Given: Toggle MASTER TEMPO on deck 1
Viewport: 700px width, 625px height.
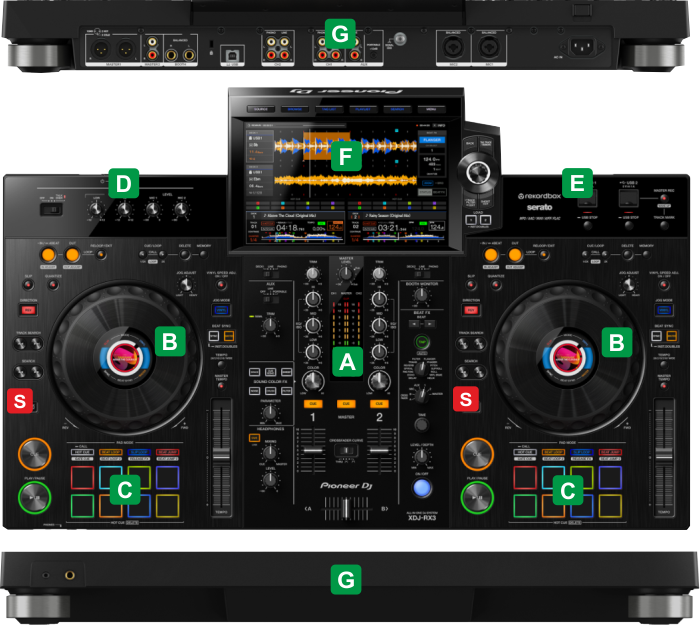Looking at the screenshot, I should [221, 385].
